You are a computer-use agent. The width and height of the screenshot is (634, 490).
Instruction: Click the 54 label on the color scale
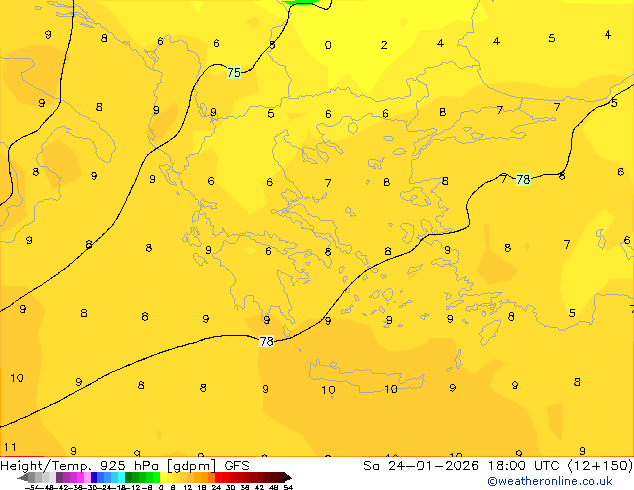tap(288, 487)
